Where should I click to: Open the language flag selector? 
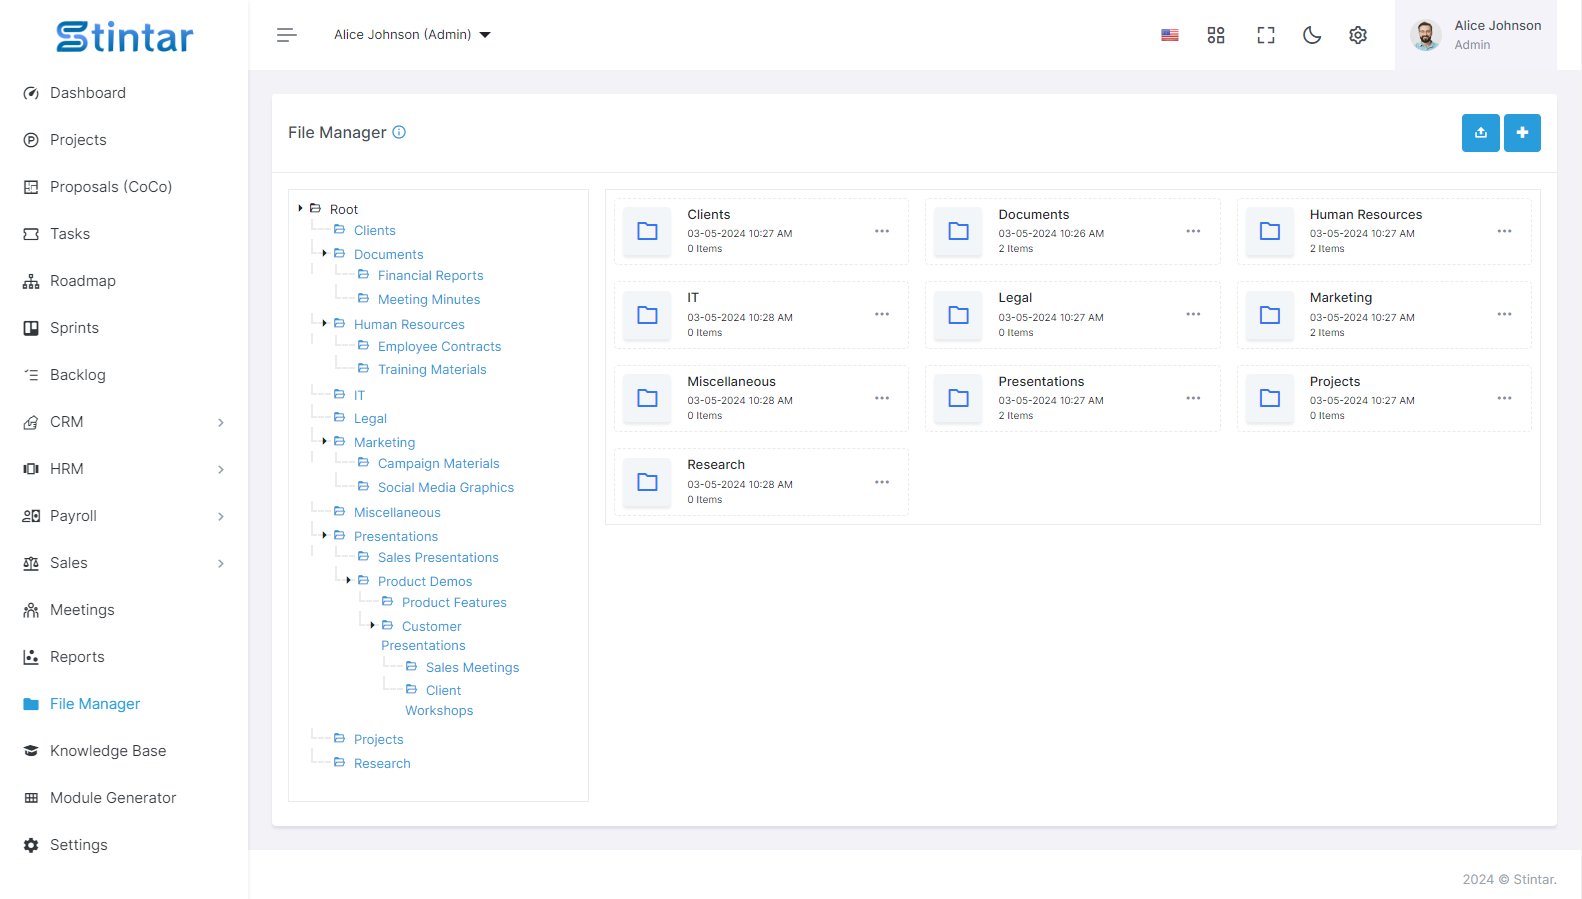coord(1170,35)
